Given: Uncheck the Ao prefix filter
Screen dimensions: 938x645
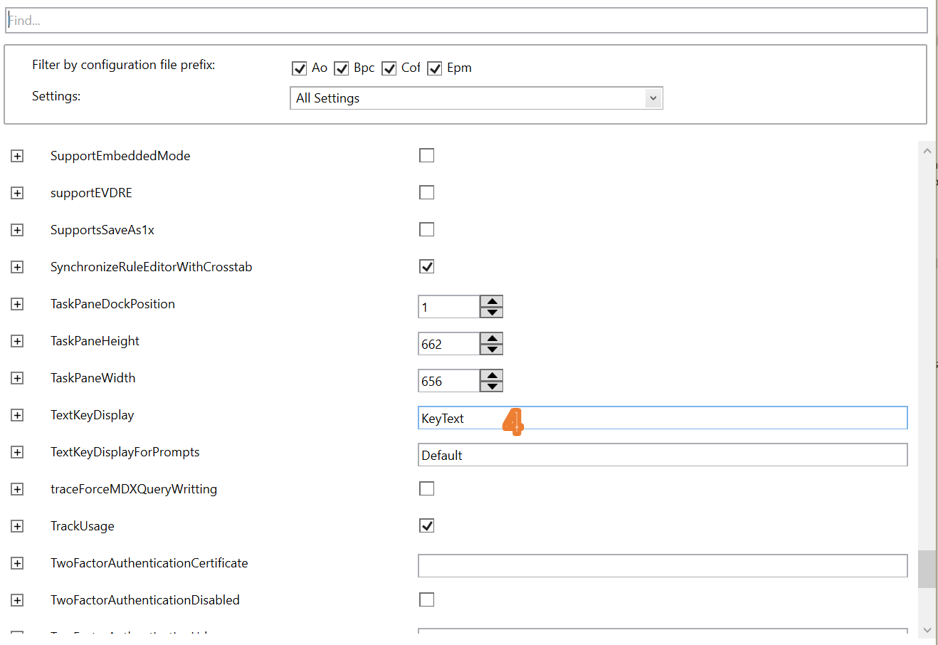Looking at the screenshot, I should point(299,69).
